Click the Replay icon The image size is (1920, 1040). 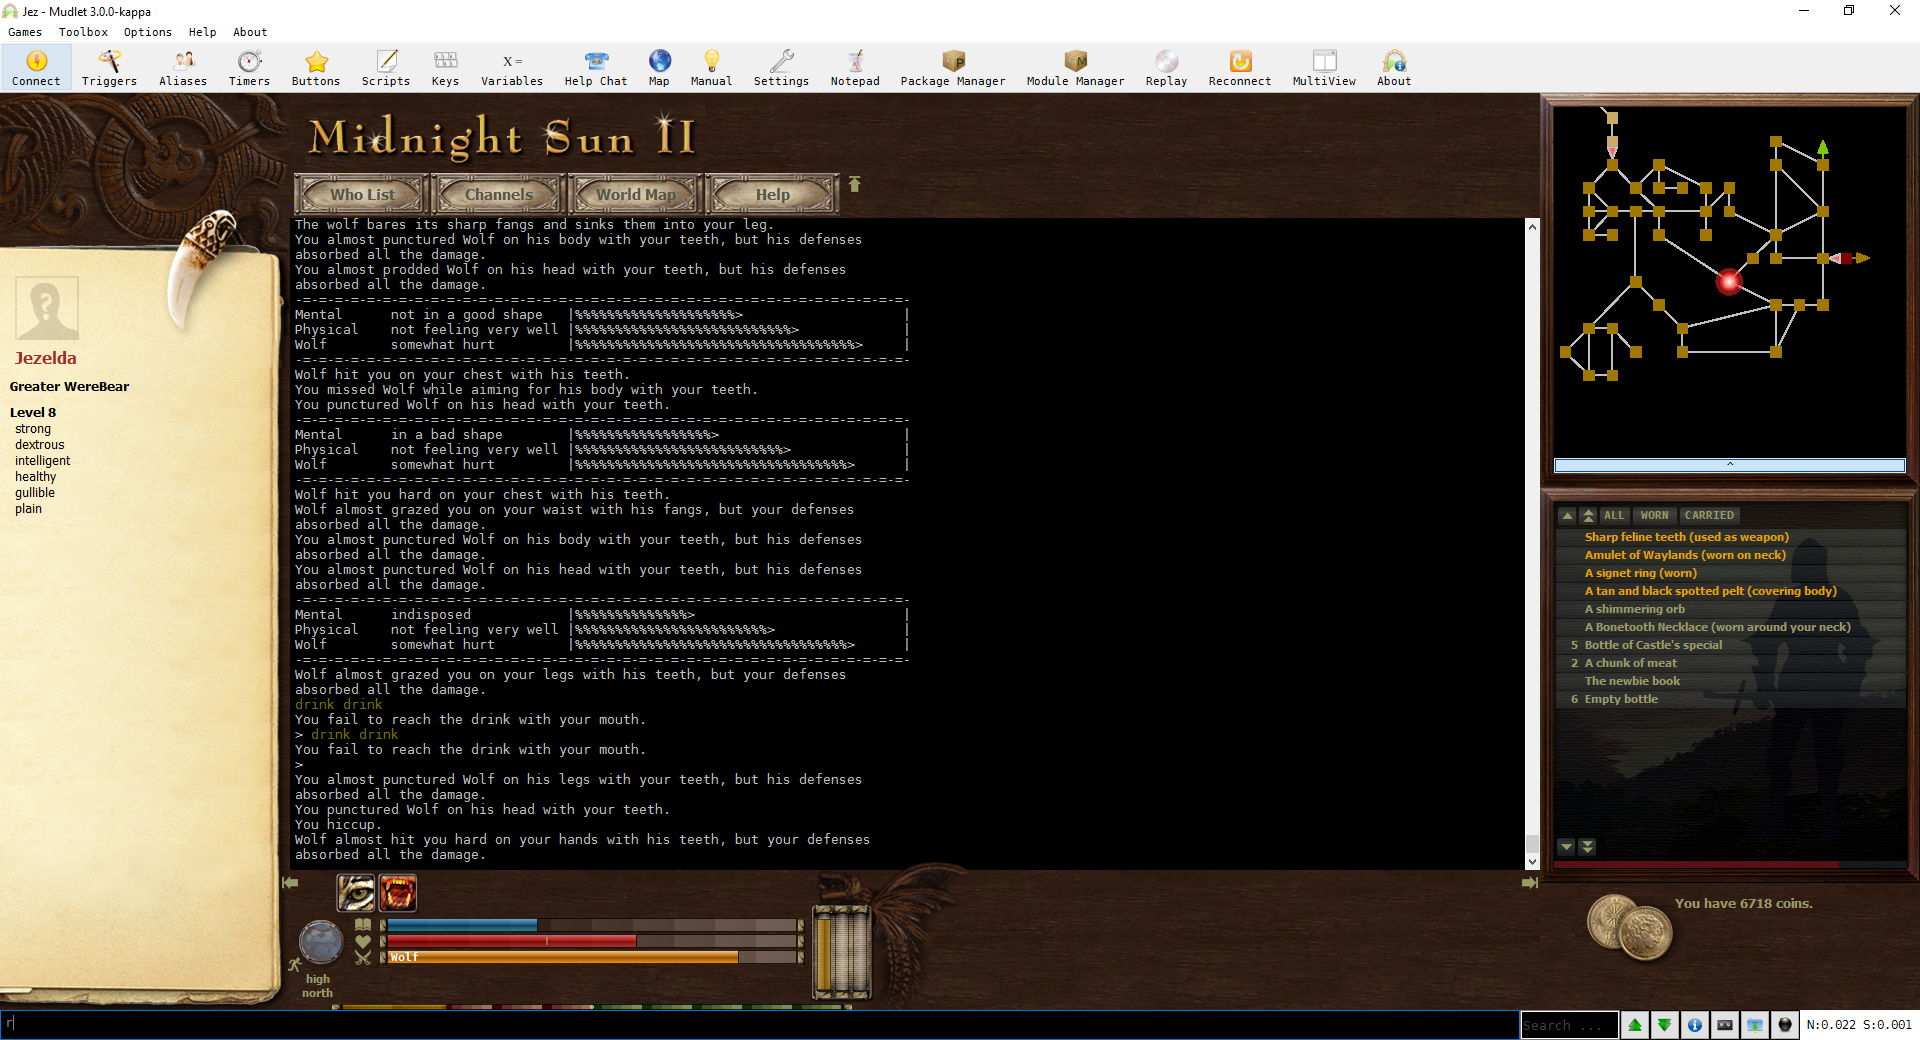(x=1166, y=68)
